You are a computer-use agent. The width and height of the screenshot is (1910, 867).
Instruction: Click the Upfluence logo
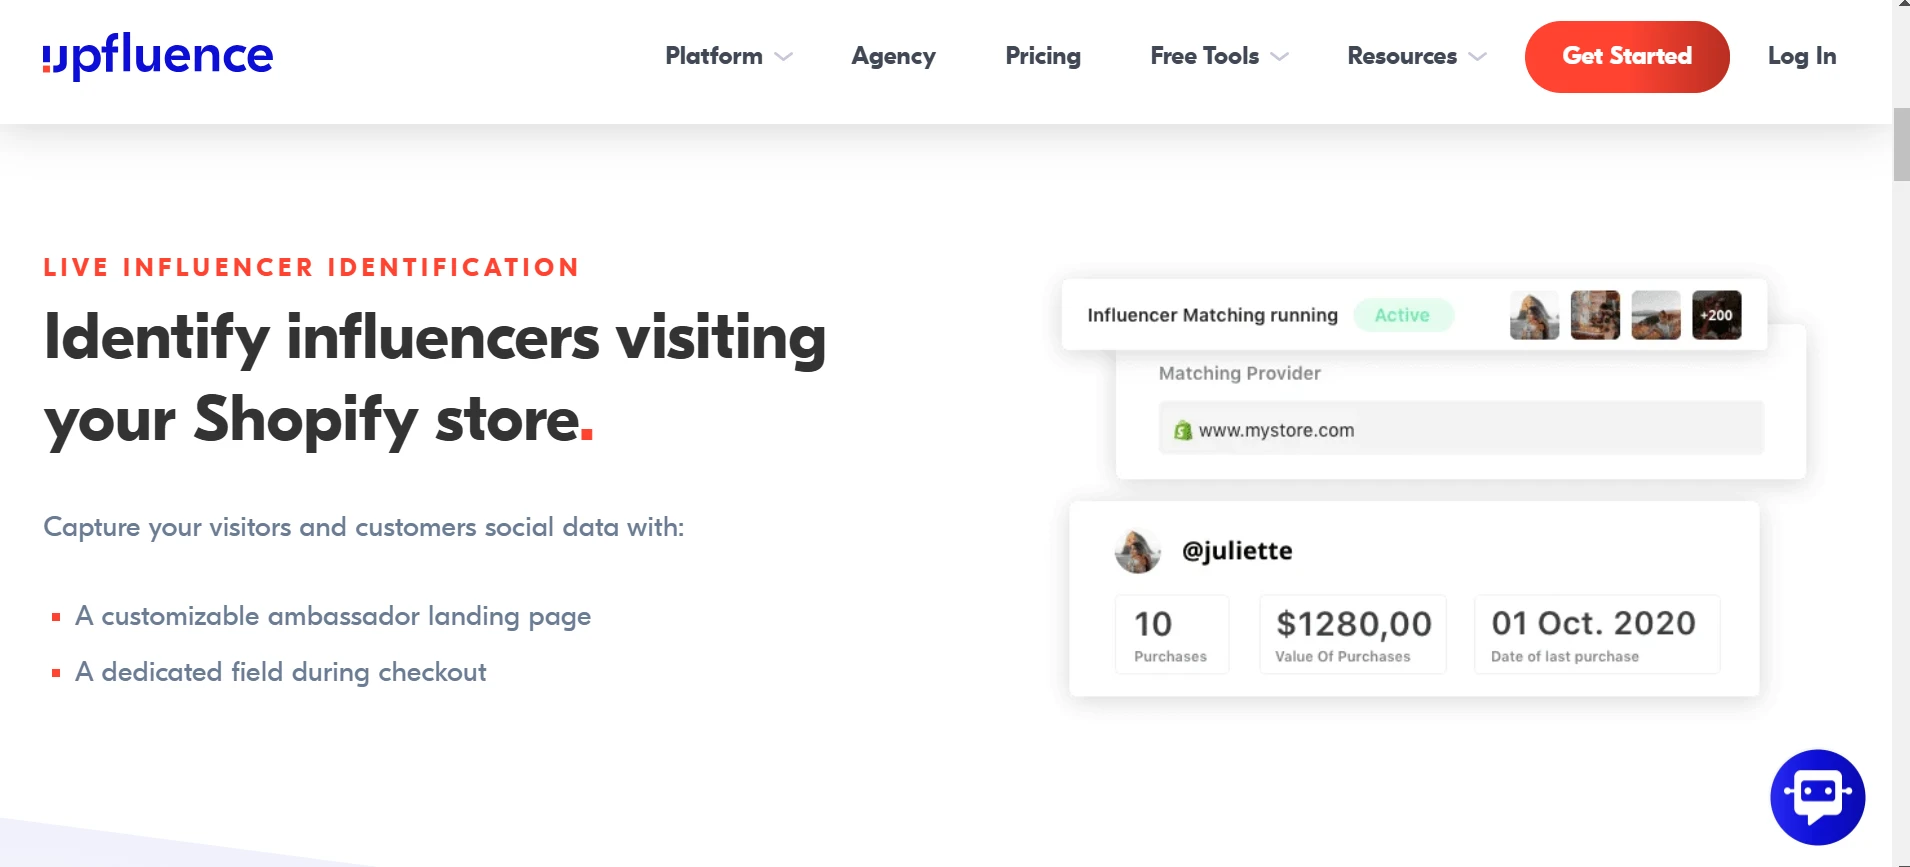158,56
